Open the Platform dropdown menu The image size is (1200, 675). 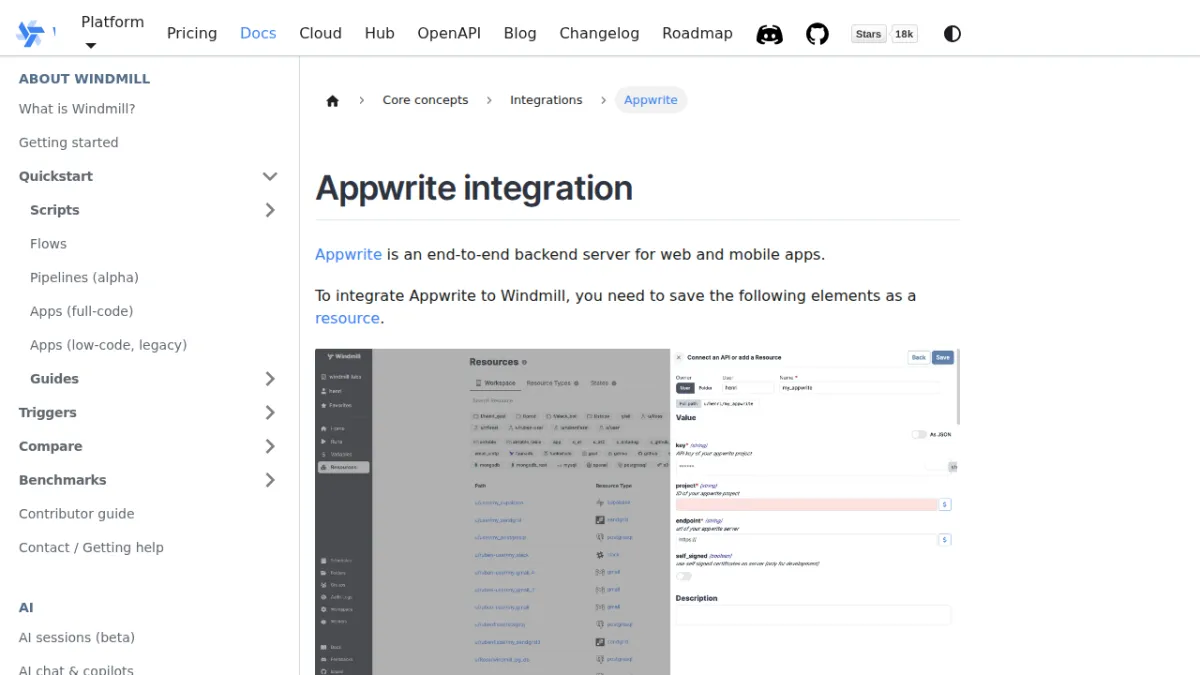pos(112,33)
